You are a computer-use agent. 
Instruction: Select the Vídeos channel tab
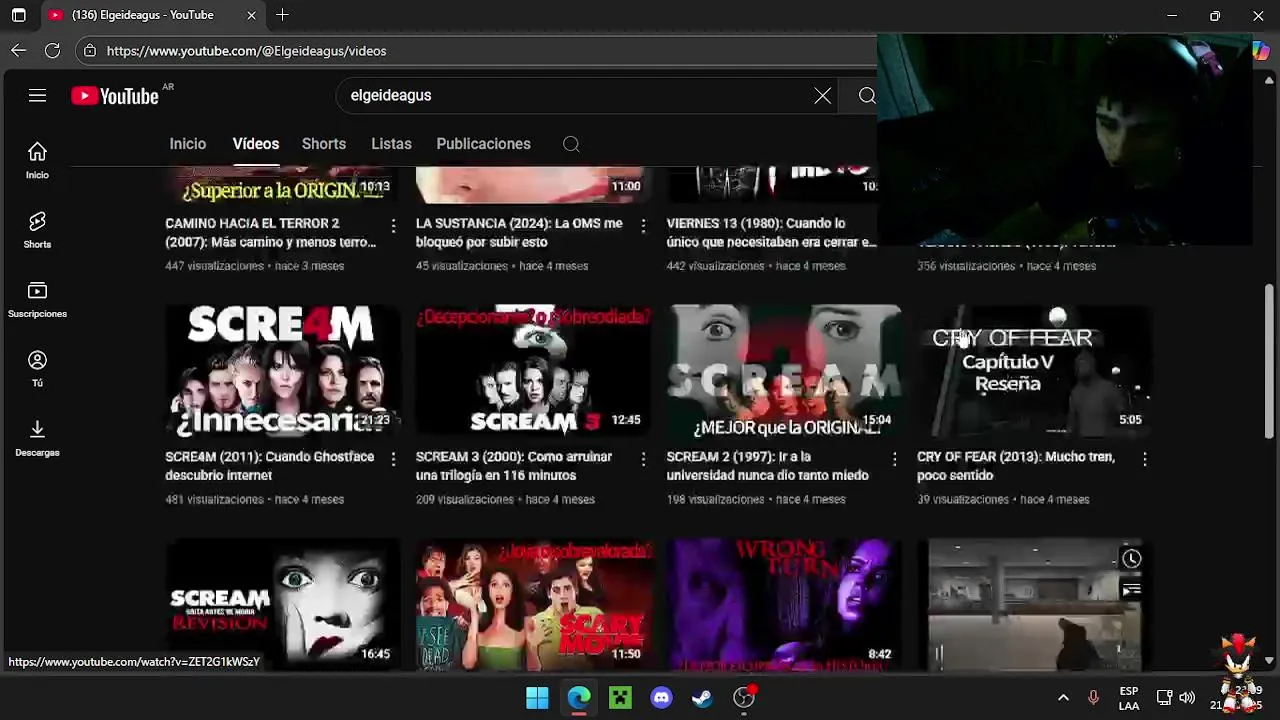(256, 144)
